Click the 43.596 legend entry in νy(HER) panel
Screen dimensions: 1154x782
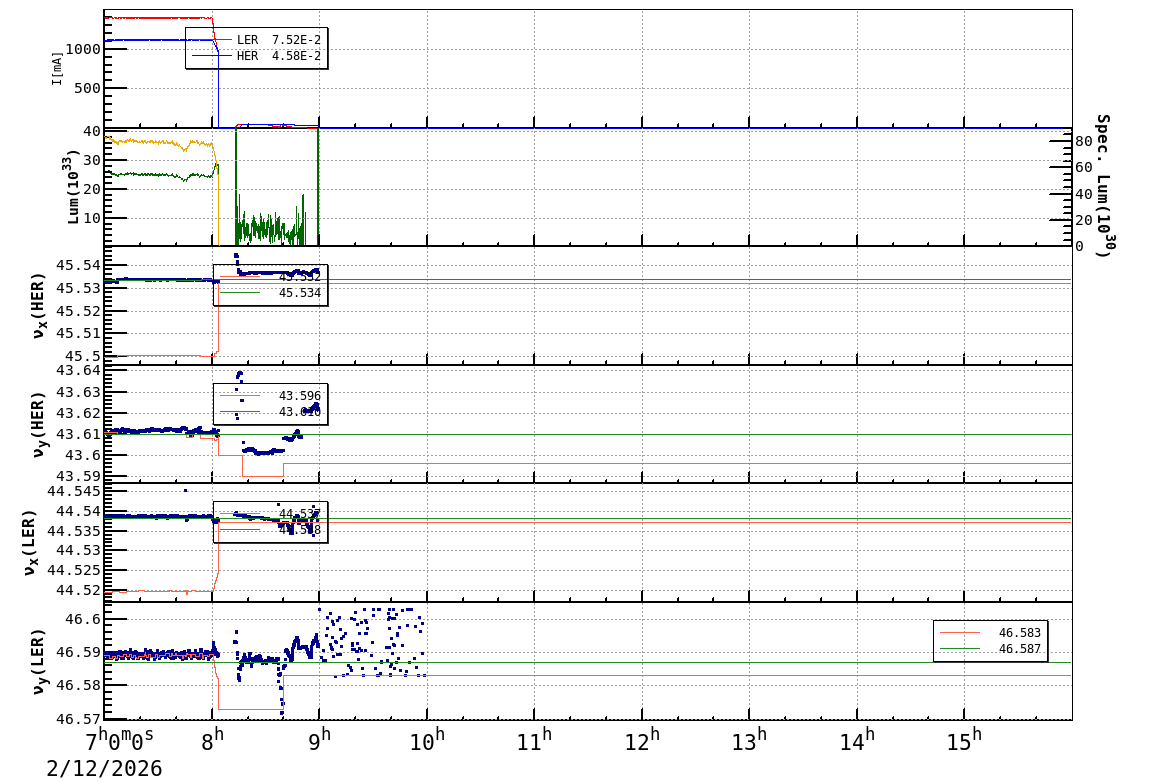299,396
